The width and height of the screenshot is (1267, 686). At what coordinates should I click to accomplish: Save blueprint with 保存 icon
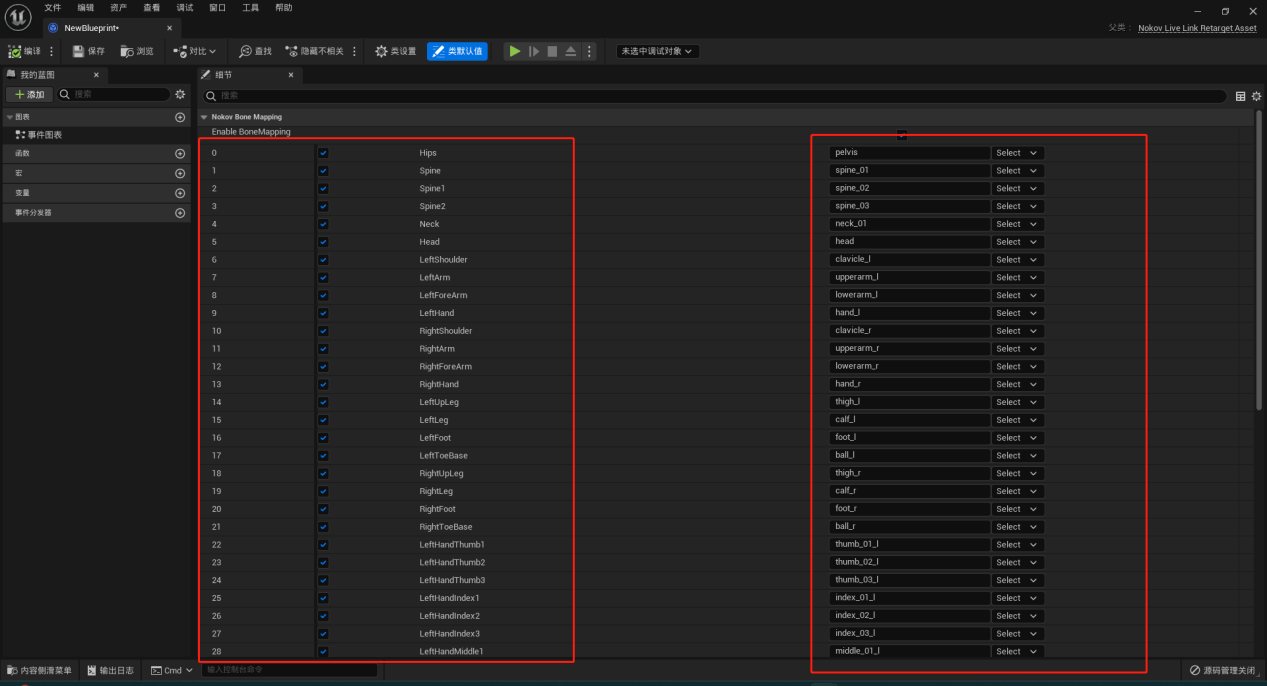(88, 51)
